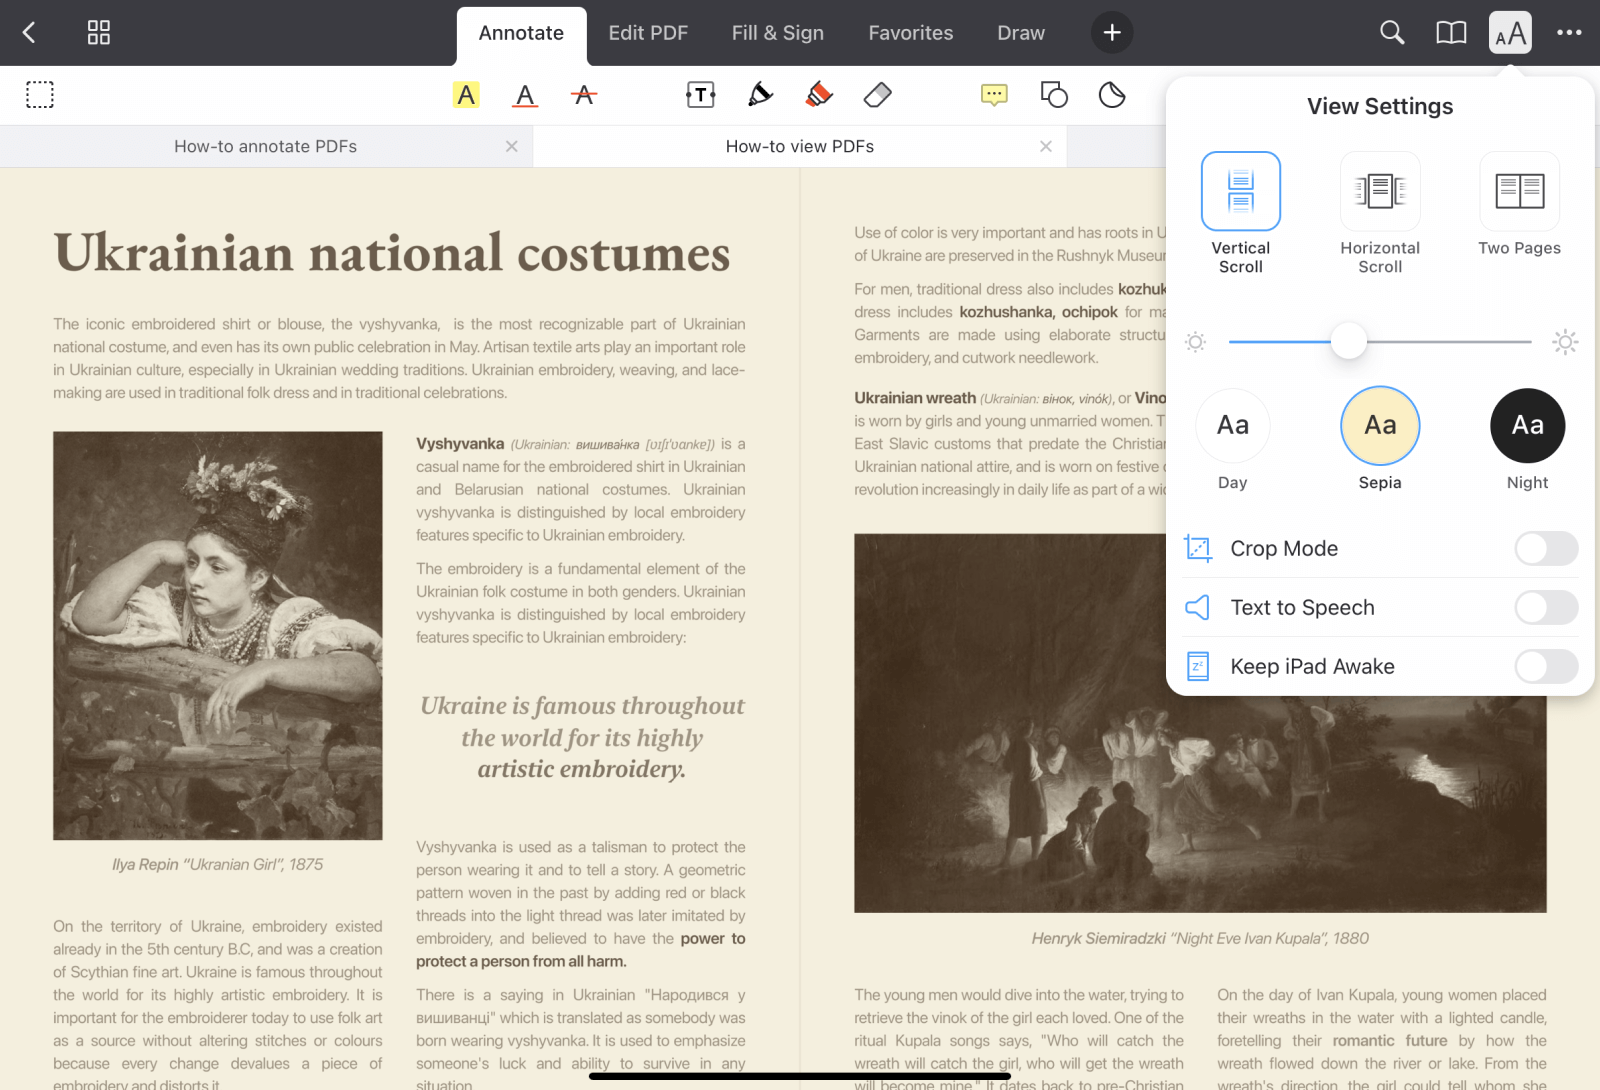Switch to the Favorites tab
The image size is (1600, 1090).
(x=911, y=33)
